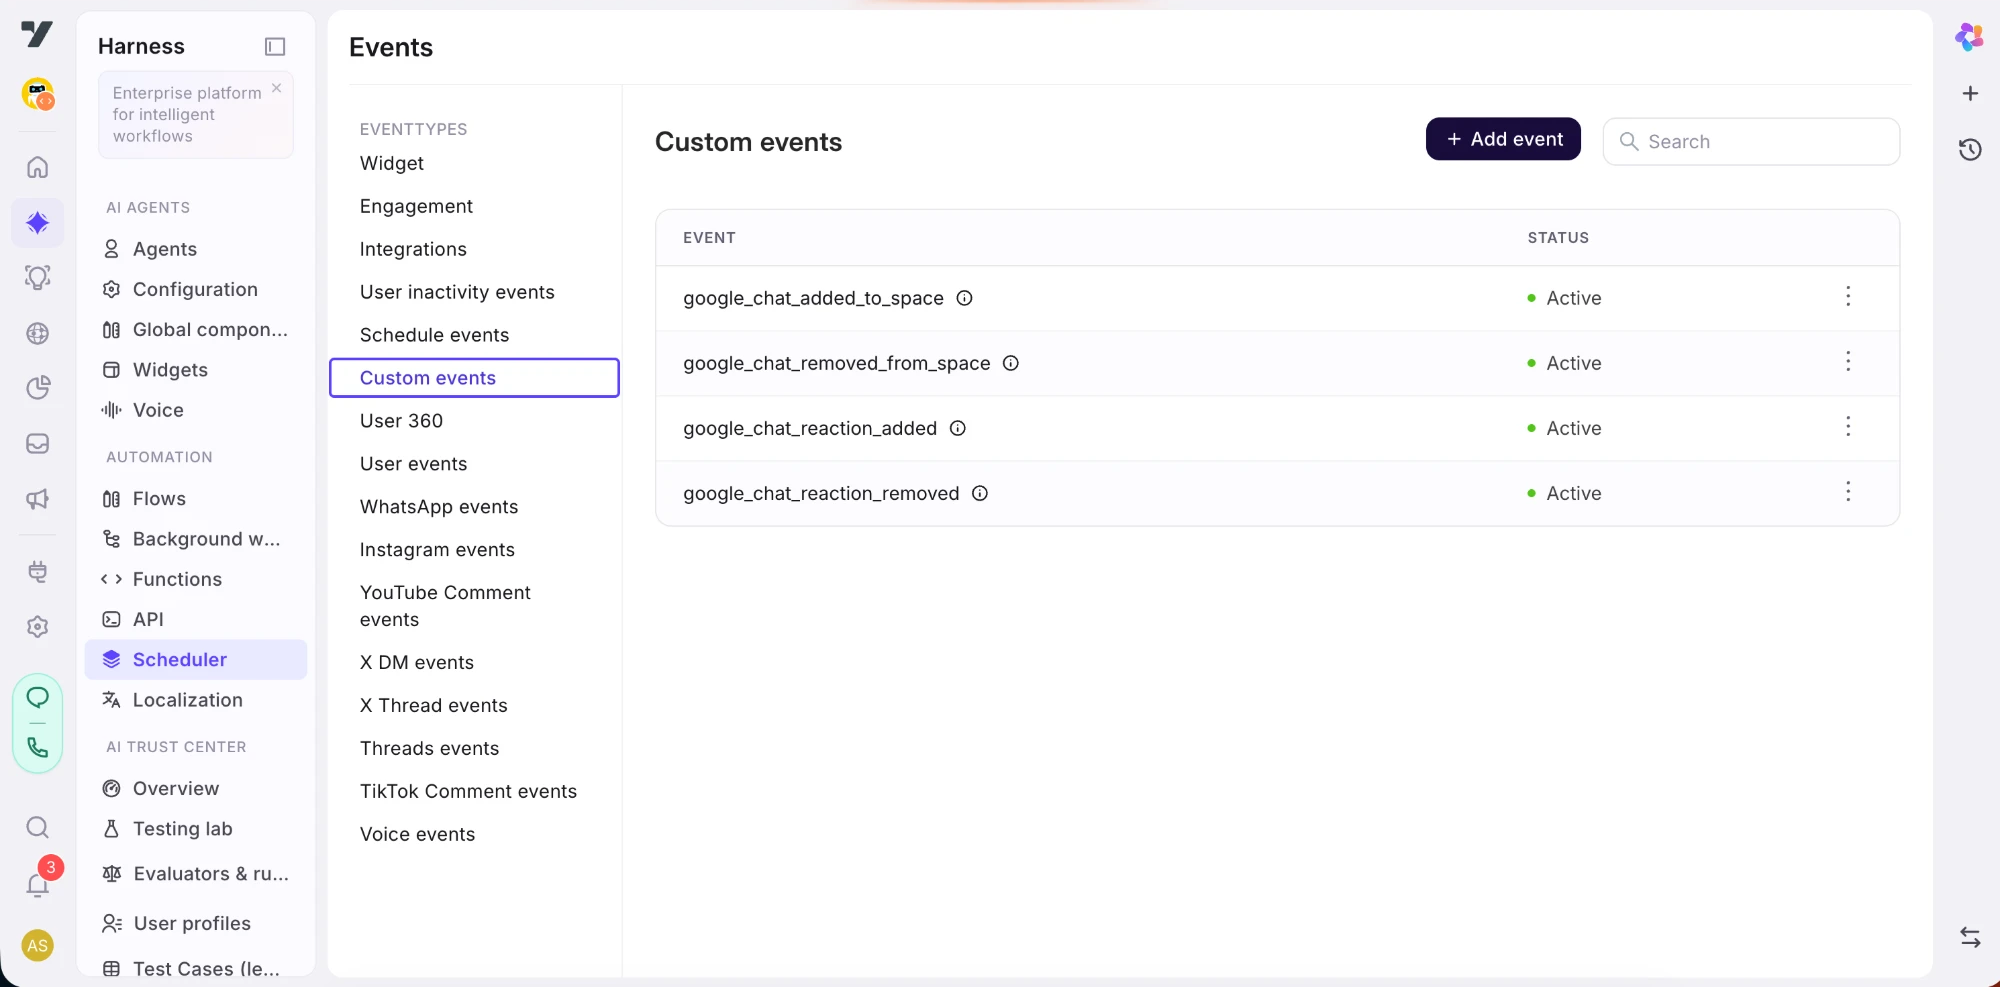The image size is (2000, 987).
Task: Open the Home icon in left rail
Action: click(38, 167)
